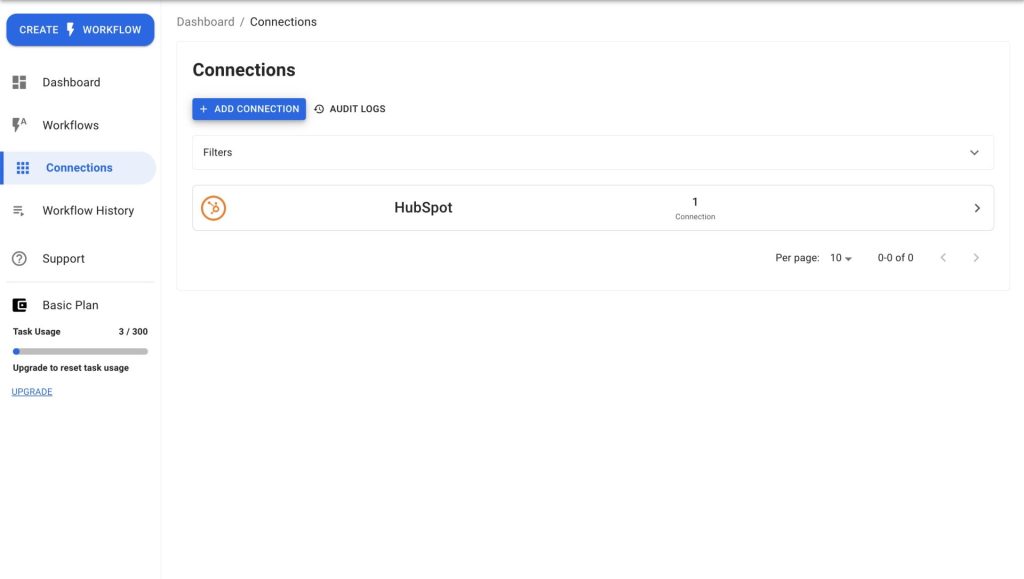Viewport: 1024px width, 579px height.
Task: Click the HubSpot logo icon
Action: point(214,208)
